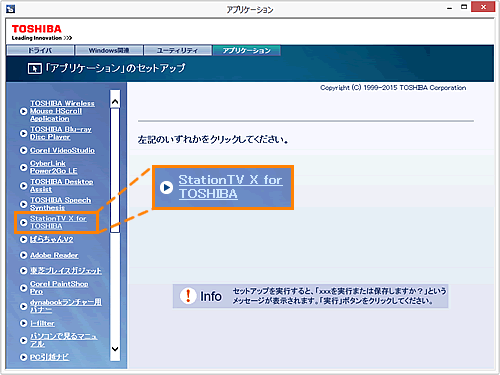
Task: Click the arrow icon beside dynabookランチャー用バナー
Action: pyautogui.click(x=23, y=306)
